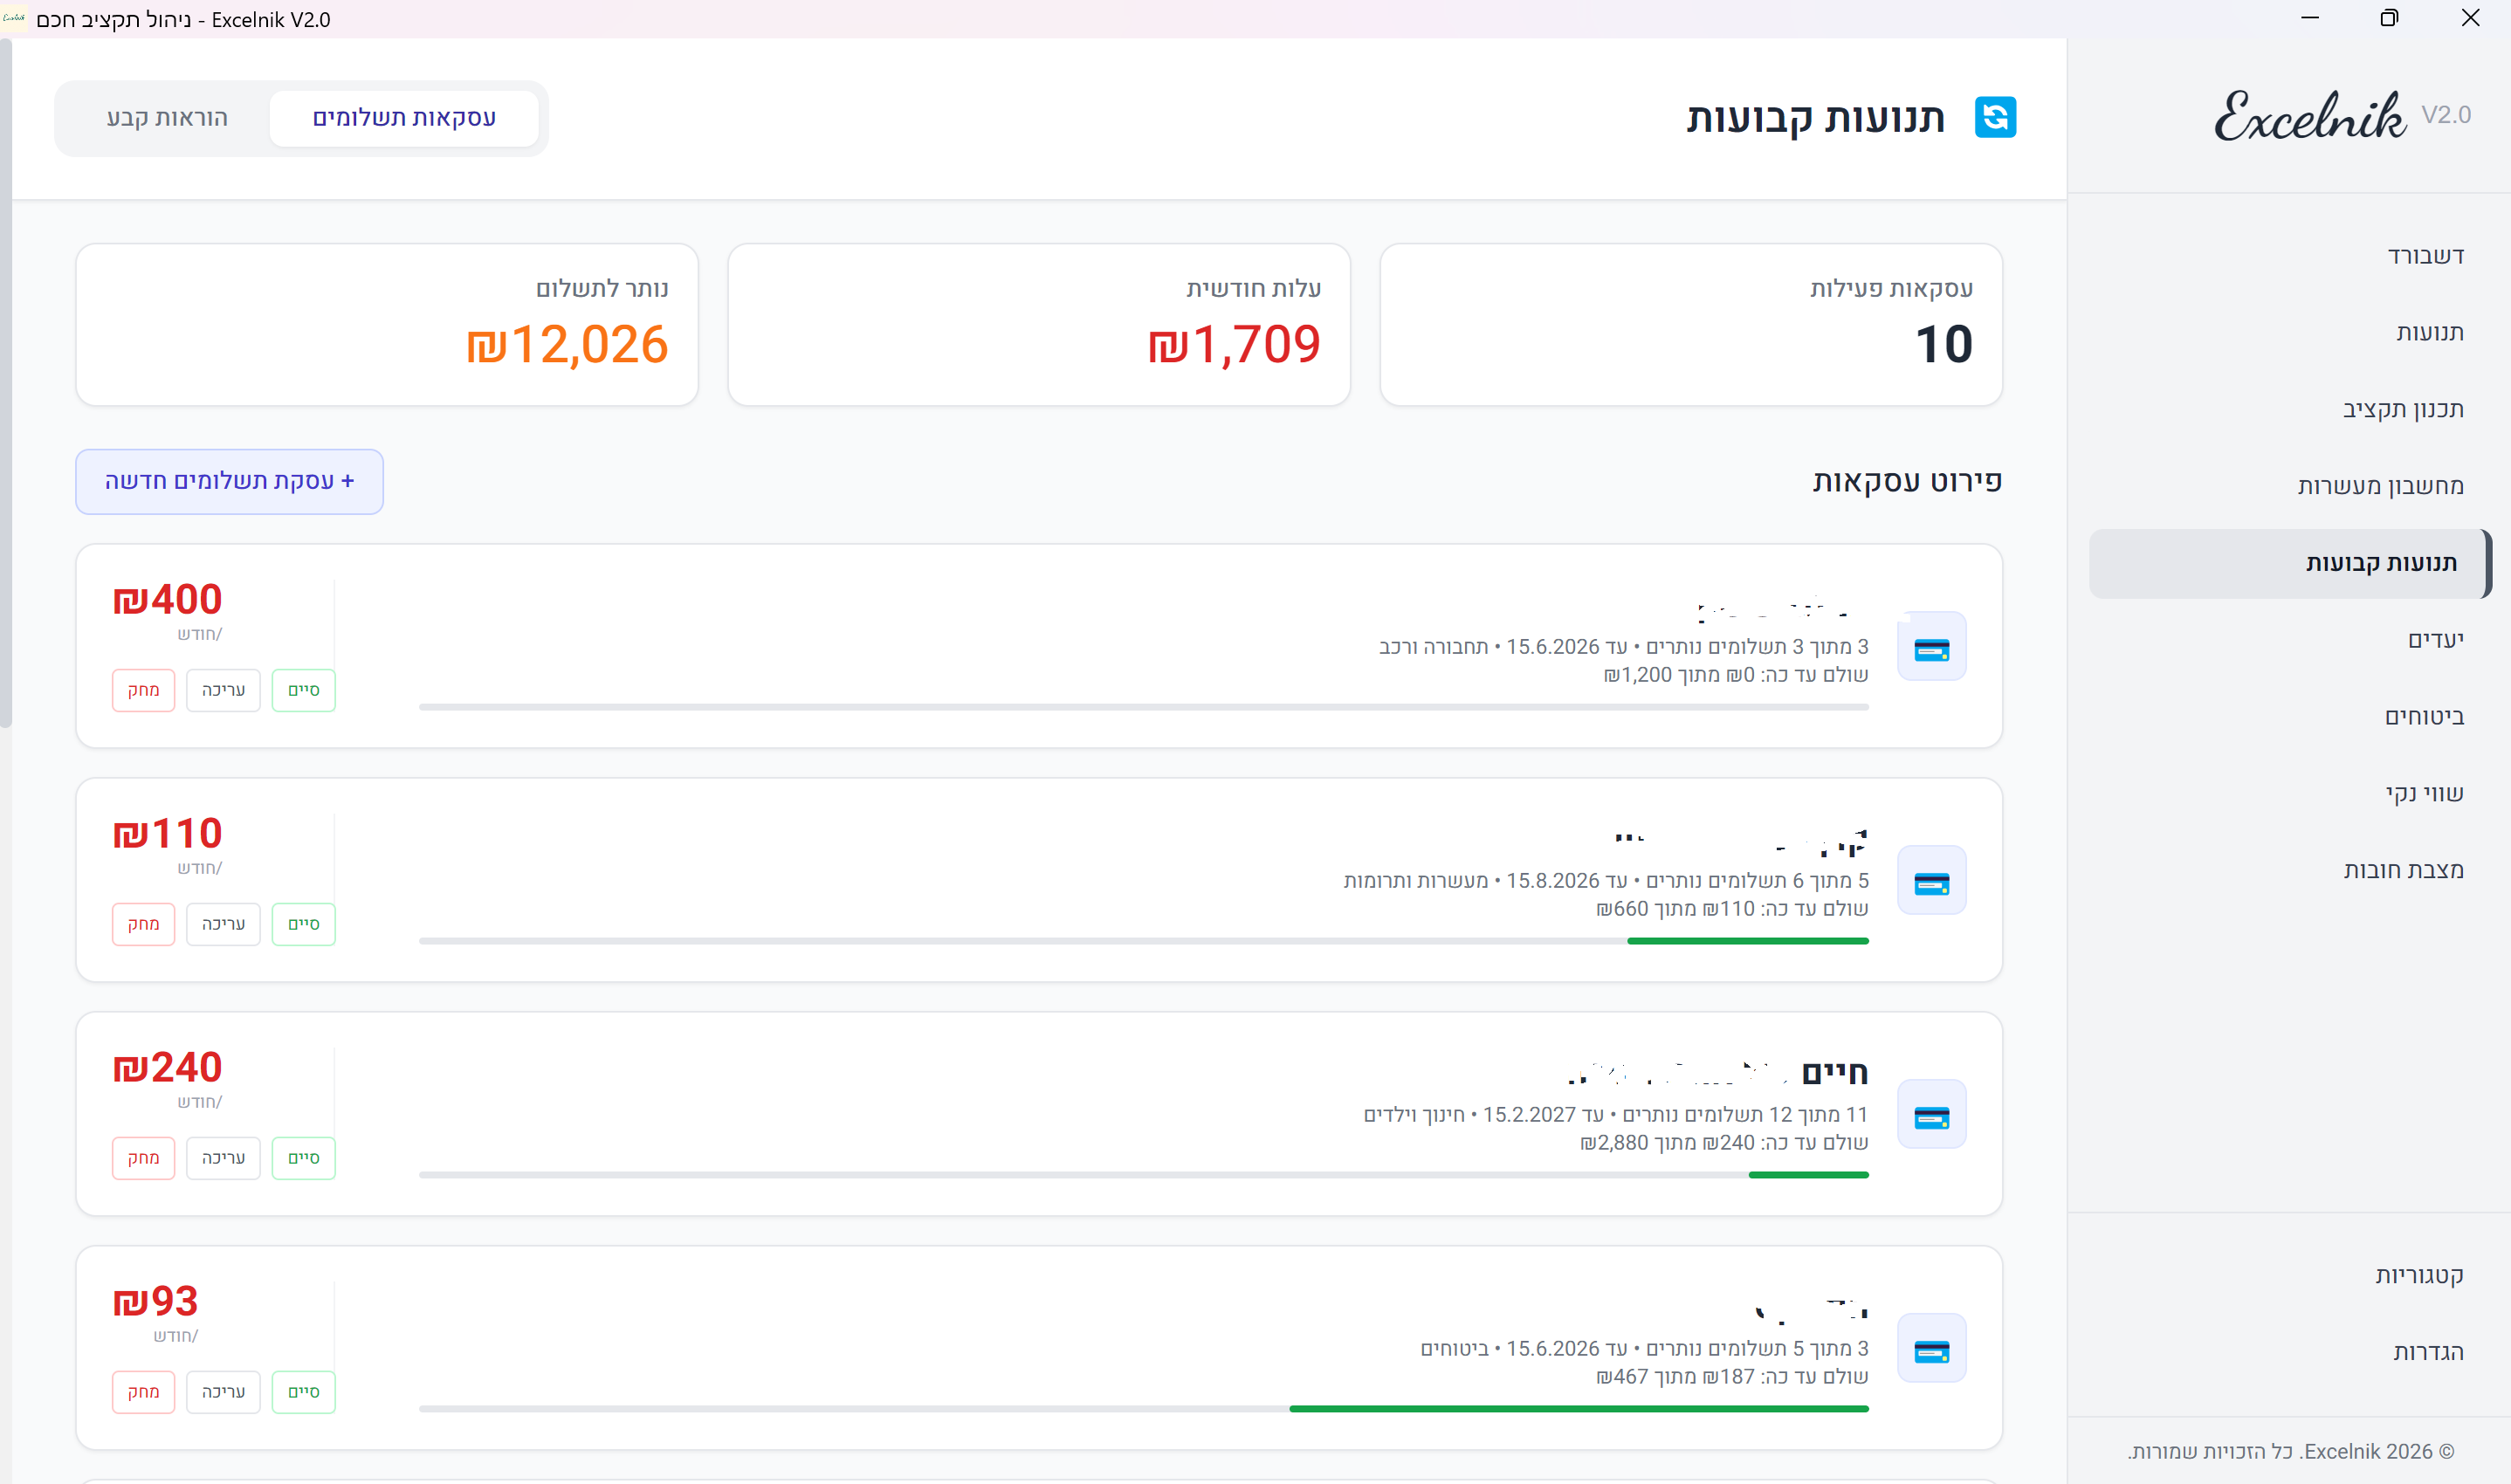This screenshot has width=2511, height=1484.
Task: Select the עסקאות תשלומים tab
Action: click(404, 118)
